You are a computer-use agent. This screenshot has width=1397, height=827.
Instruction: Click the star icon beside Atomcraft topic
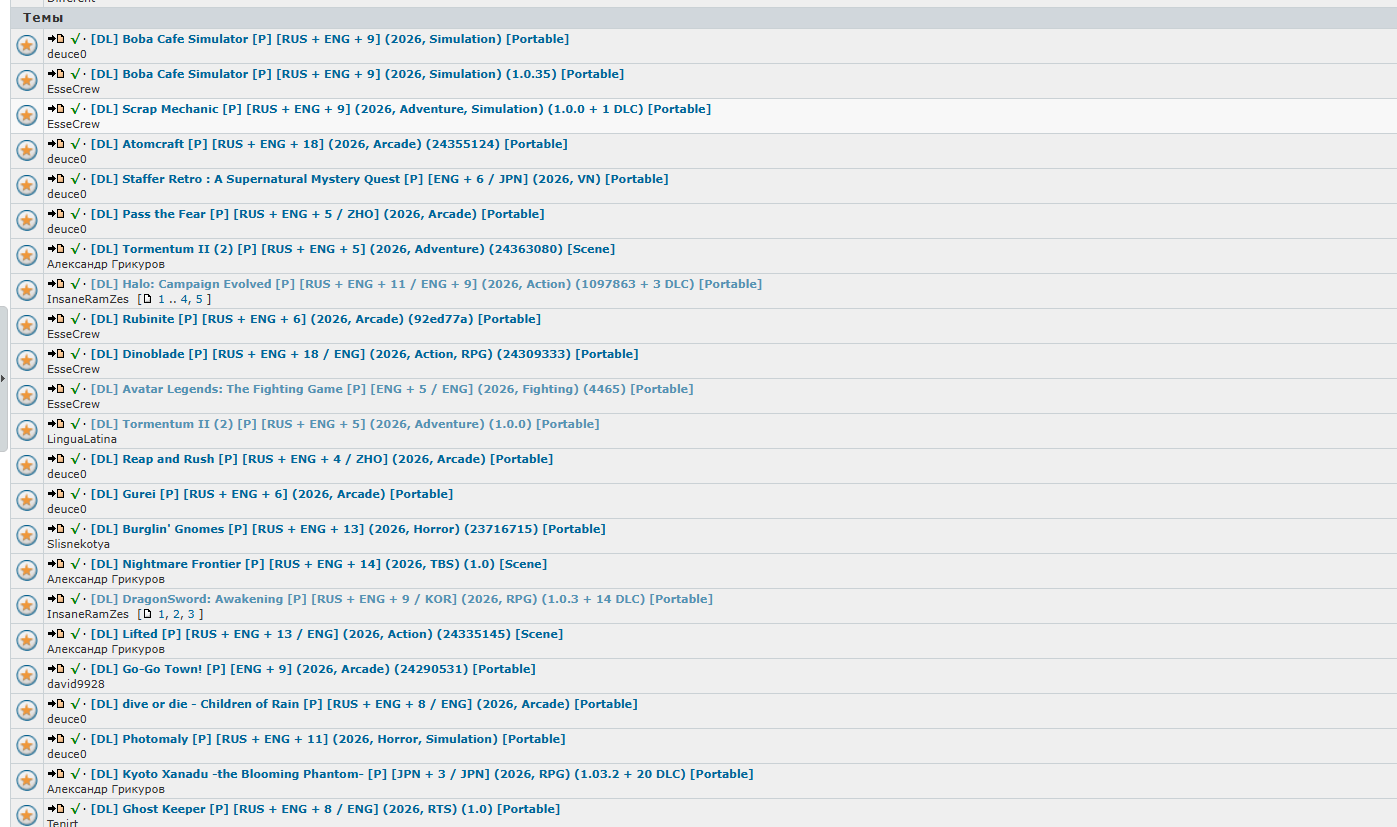click(x=27, y=151)
